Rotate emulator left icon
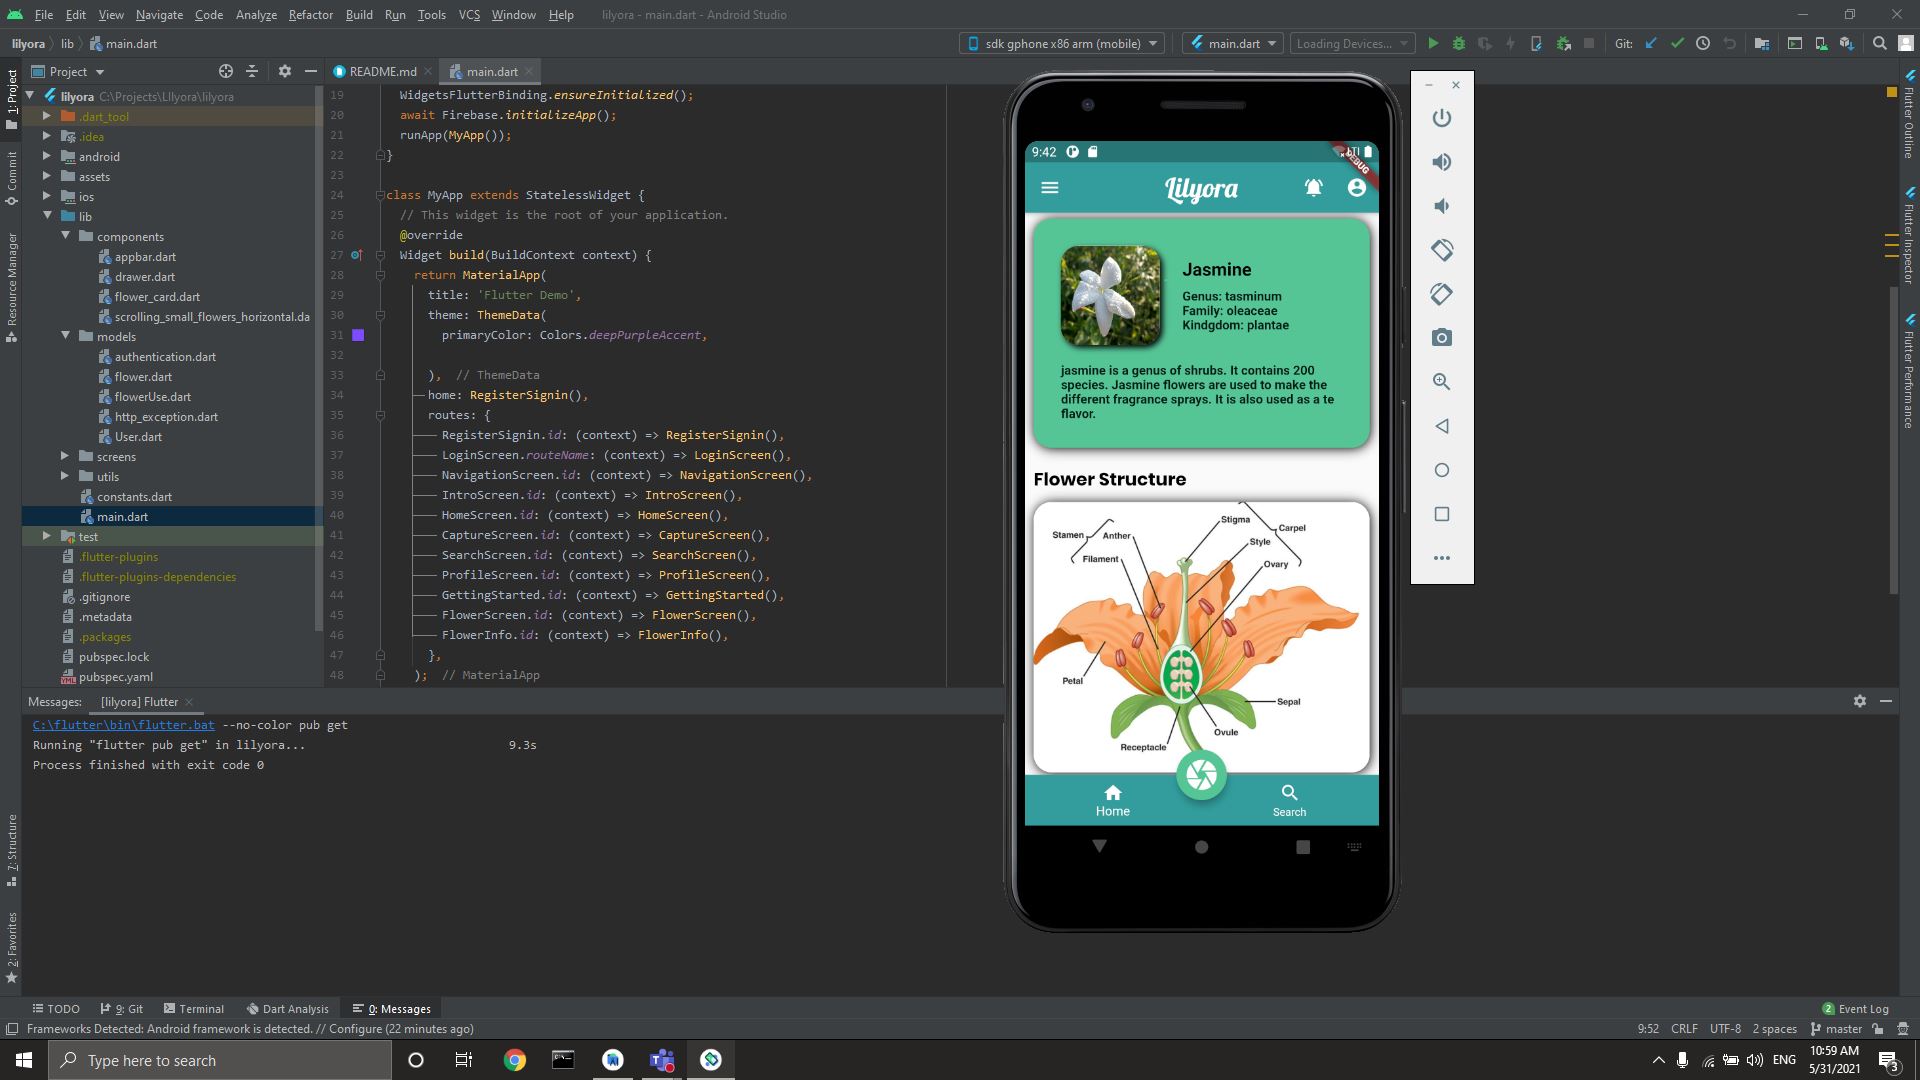This screenshot has width=1920, height=1080. pyautogui.click(x=1441, y=250)
